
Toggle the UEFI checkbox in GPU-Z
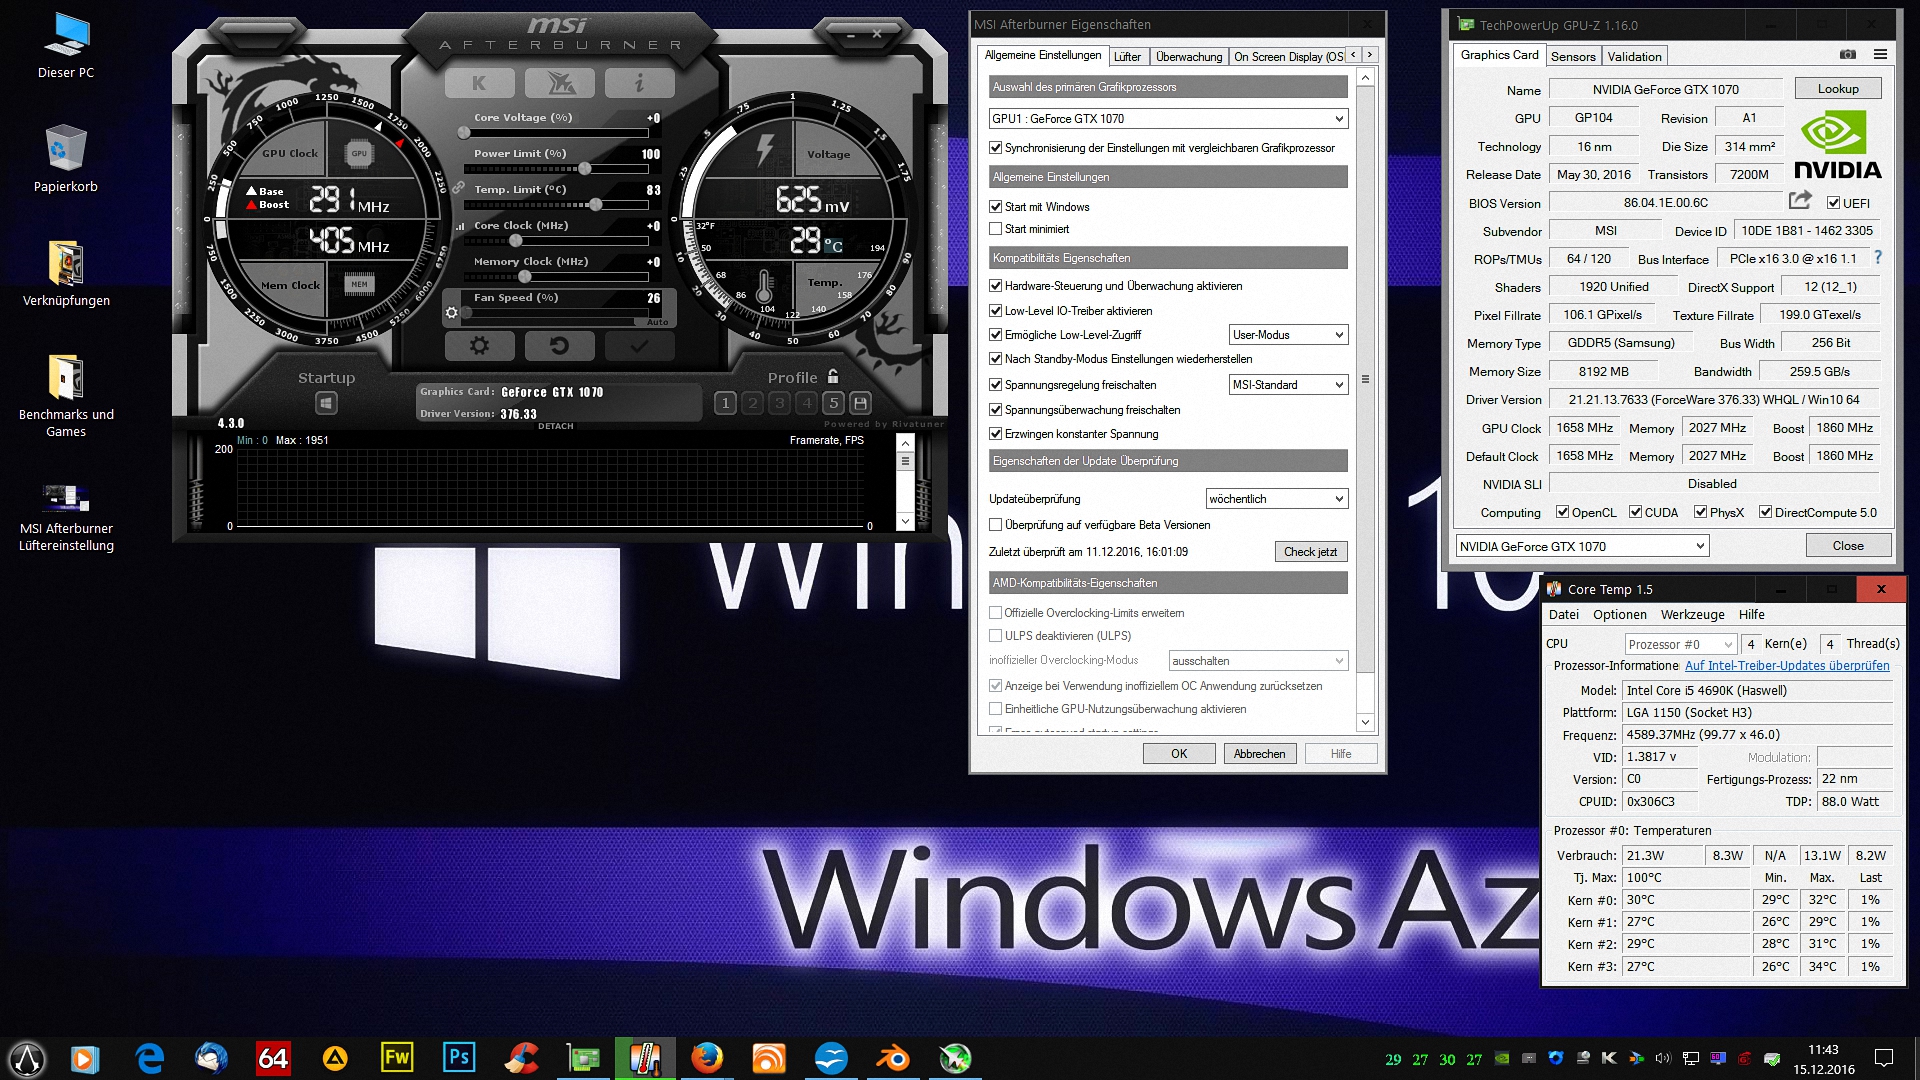pyautogui.click(x=1833, y=203)
